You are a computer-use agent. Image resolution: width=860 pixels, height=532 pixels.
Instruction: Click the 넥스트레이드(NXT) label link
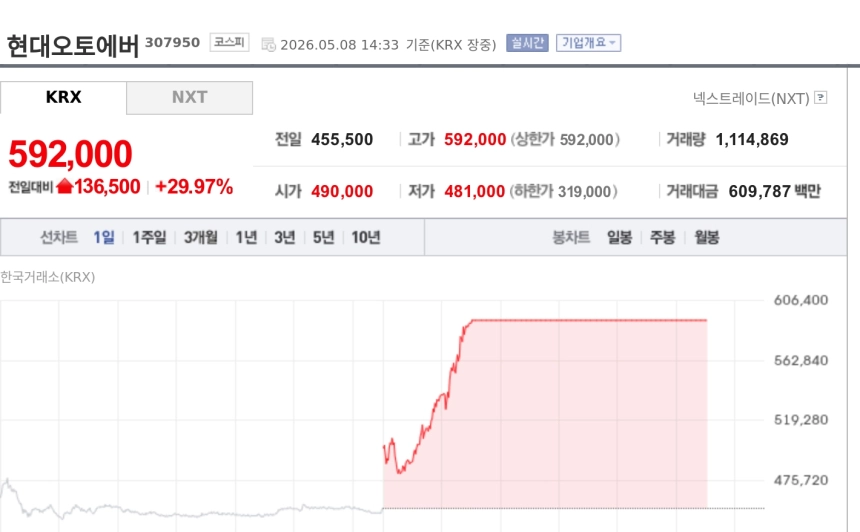pyautogui.click(x=751, y=98)
